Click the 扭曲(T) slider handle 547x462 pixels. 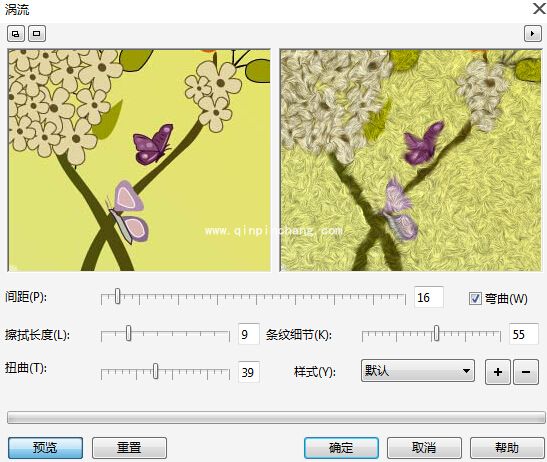156,371
